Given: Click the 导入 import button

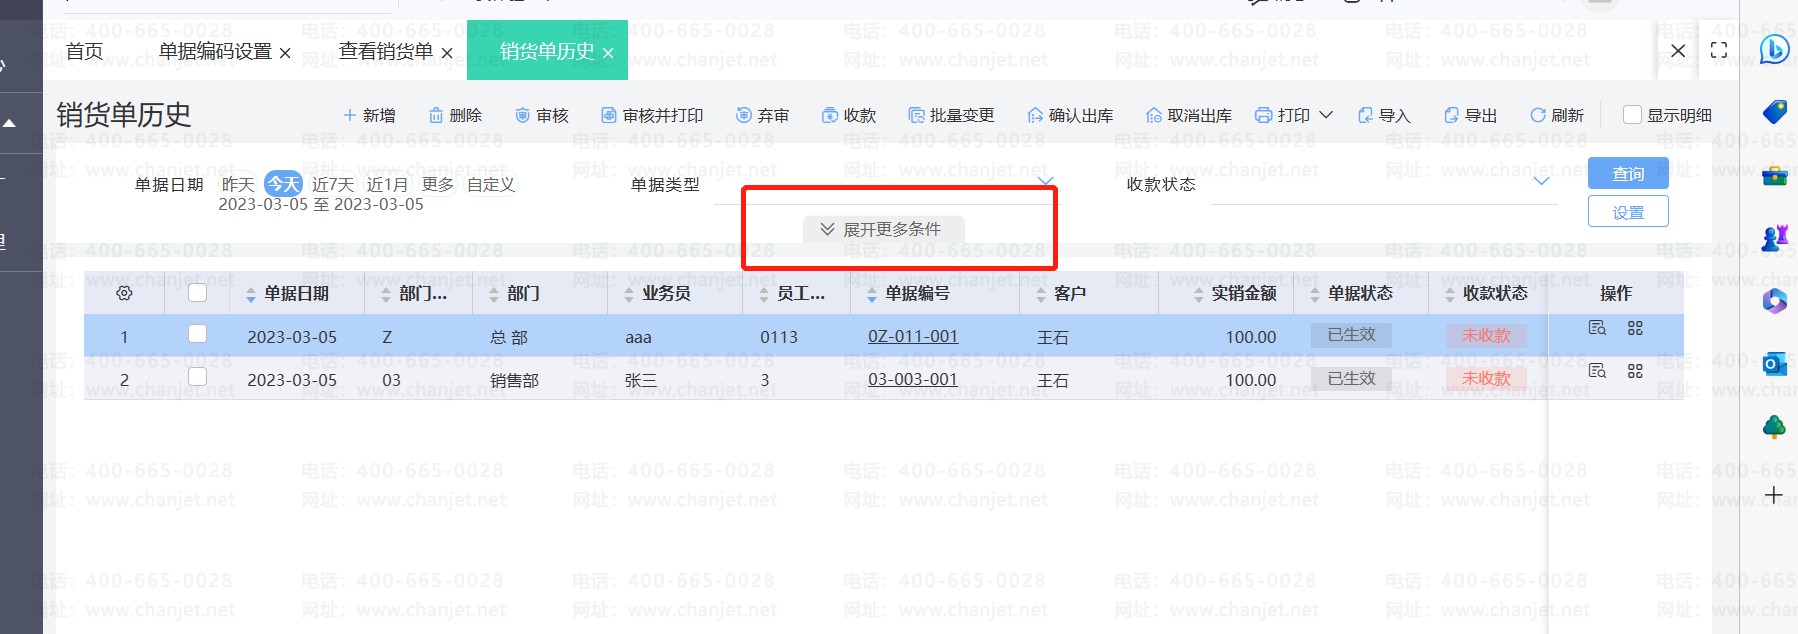Looking at the screenshot, I should click(x=1384, y=115).
